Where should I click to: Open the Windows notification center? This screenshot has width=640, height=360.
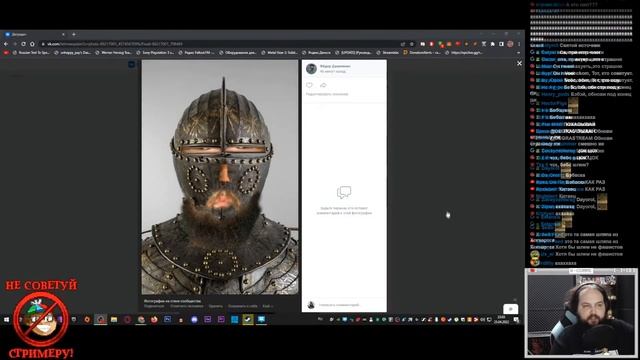tap(516, 319)
